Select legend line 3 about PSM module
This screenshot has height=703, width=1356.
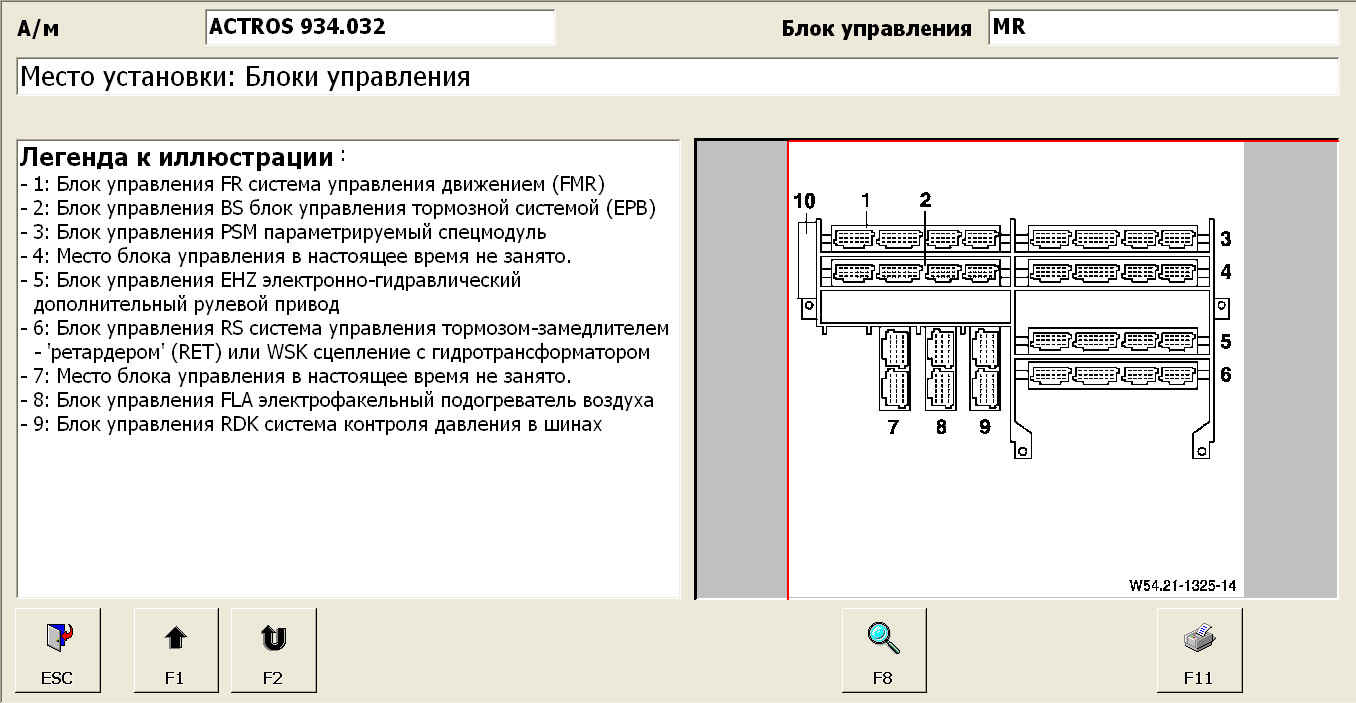(283, 232)
